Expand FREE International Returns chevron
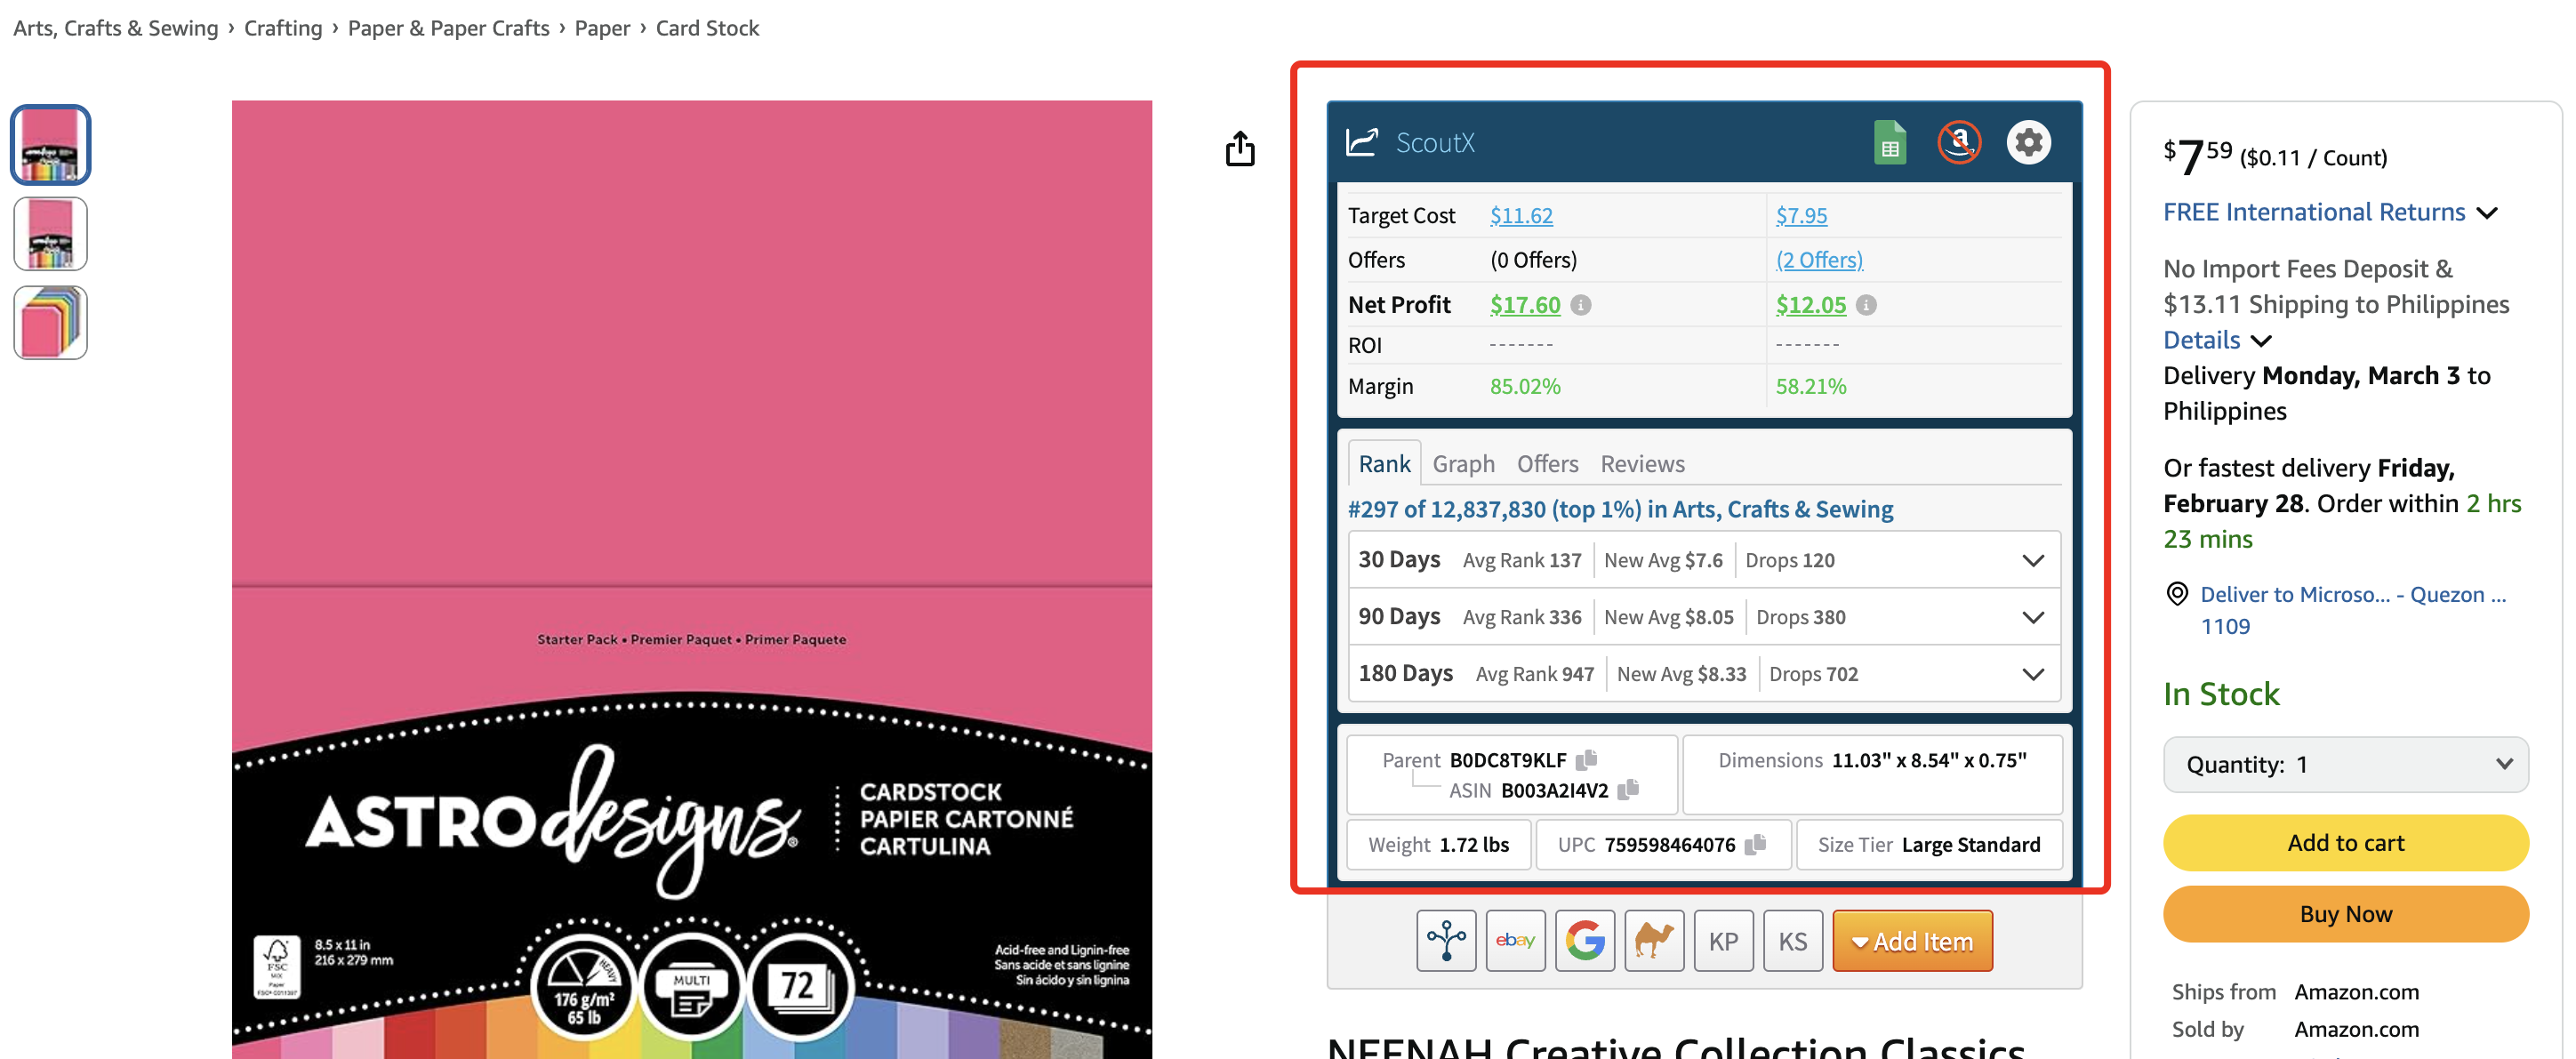Viewport: 2576px width, 1059px height. (2487, 213)
